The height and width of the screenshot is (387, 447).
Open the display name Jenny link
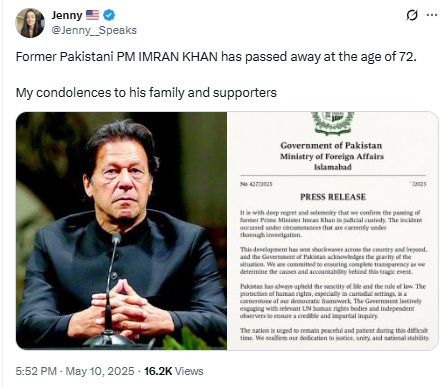click(67, 15)
